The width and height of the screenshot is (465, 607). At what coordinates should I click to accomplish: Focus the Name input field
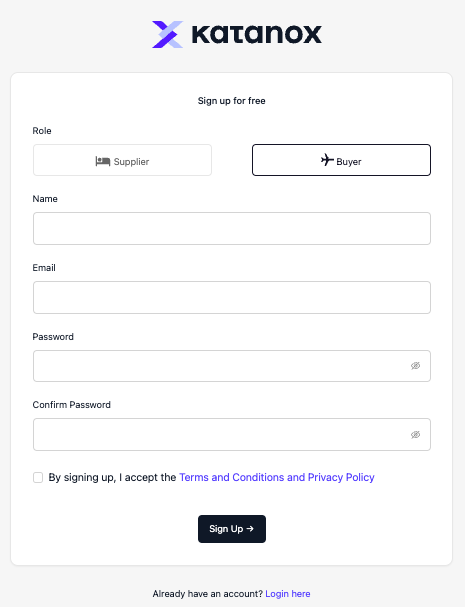(232, 228)
